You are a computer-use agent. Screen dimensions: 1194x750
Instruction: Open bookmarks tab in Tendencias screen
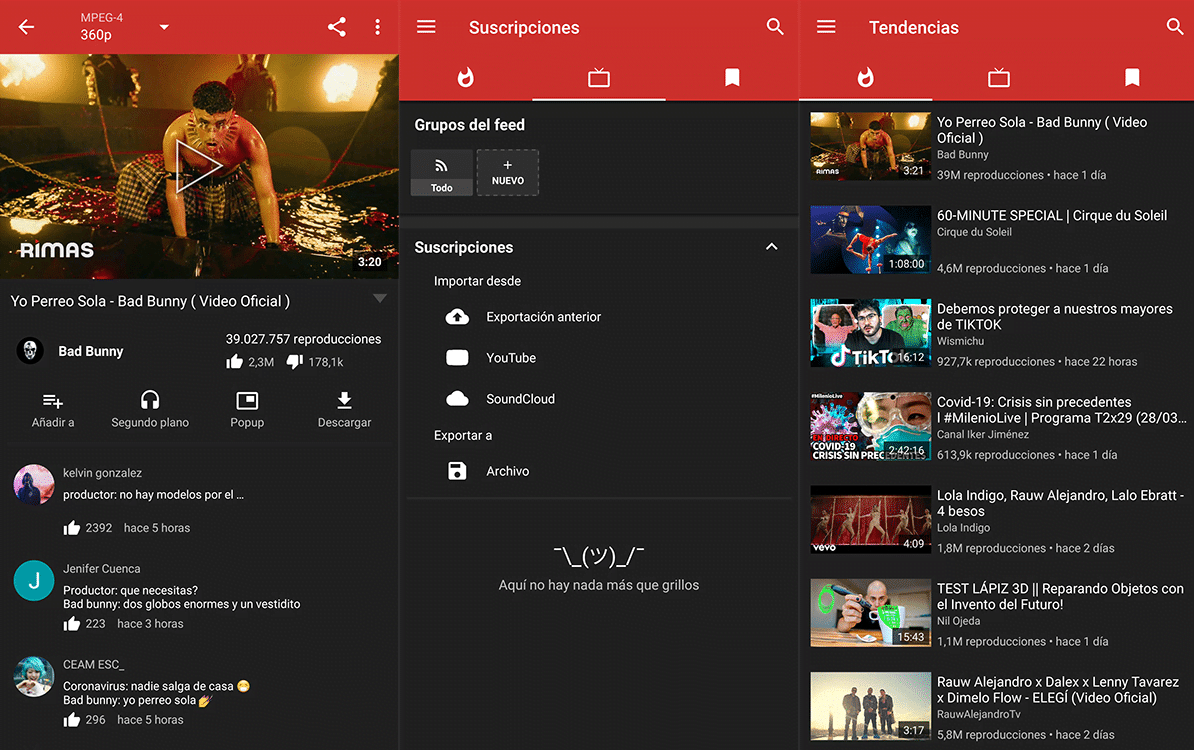1132,78
